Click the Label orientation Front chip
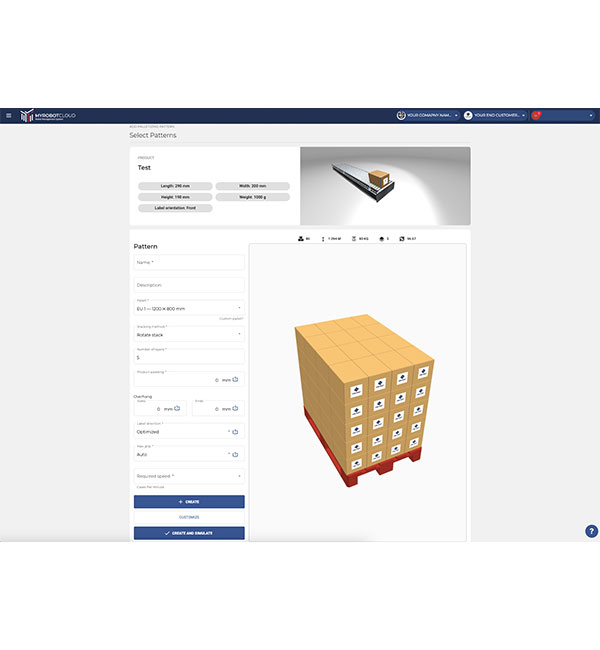This screenshot has width=600, height=650. coord(175,208)
